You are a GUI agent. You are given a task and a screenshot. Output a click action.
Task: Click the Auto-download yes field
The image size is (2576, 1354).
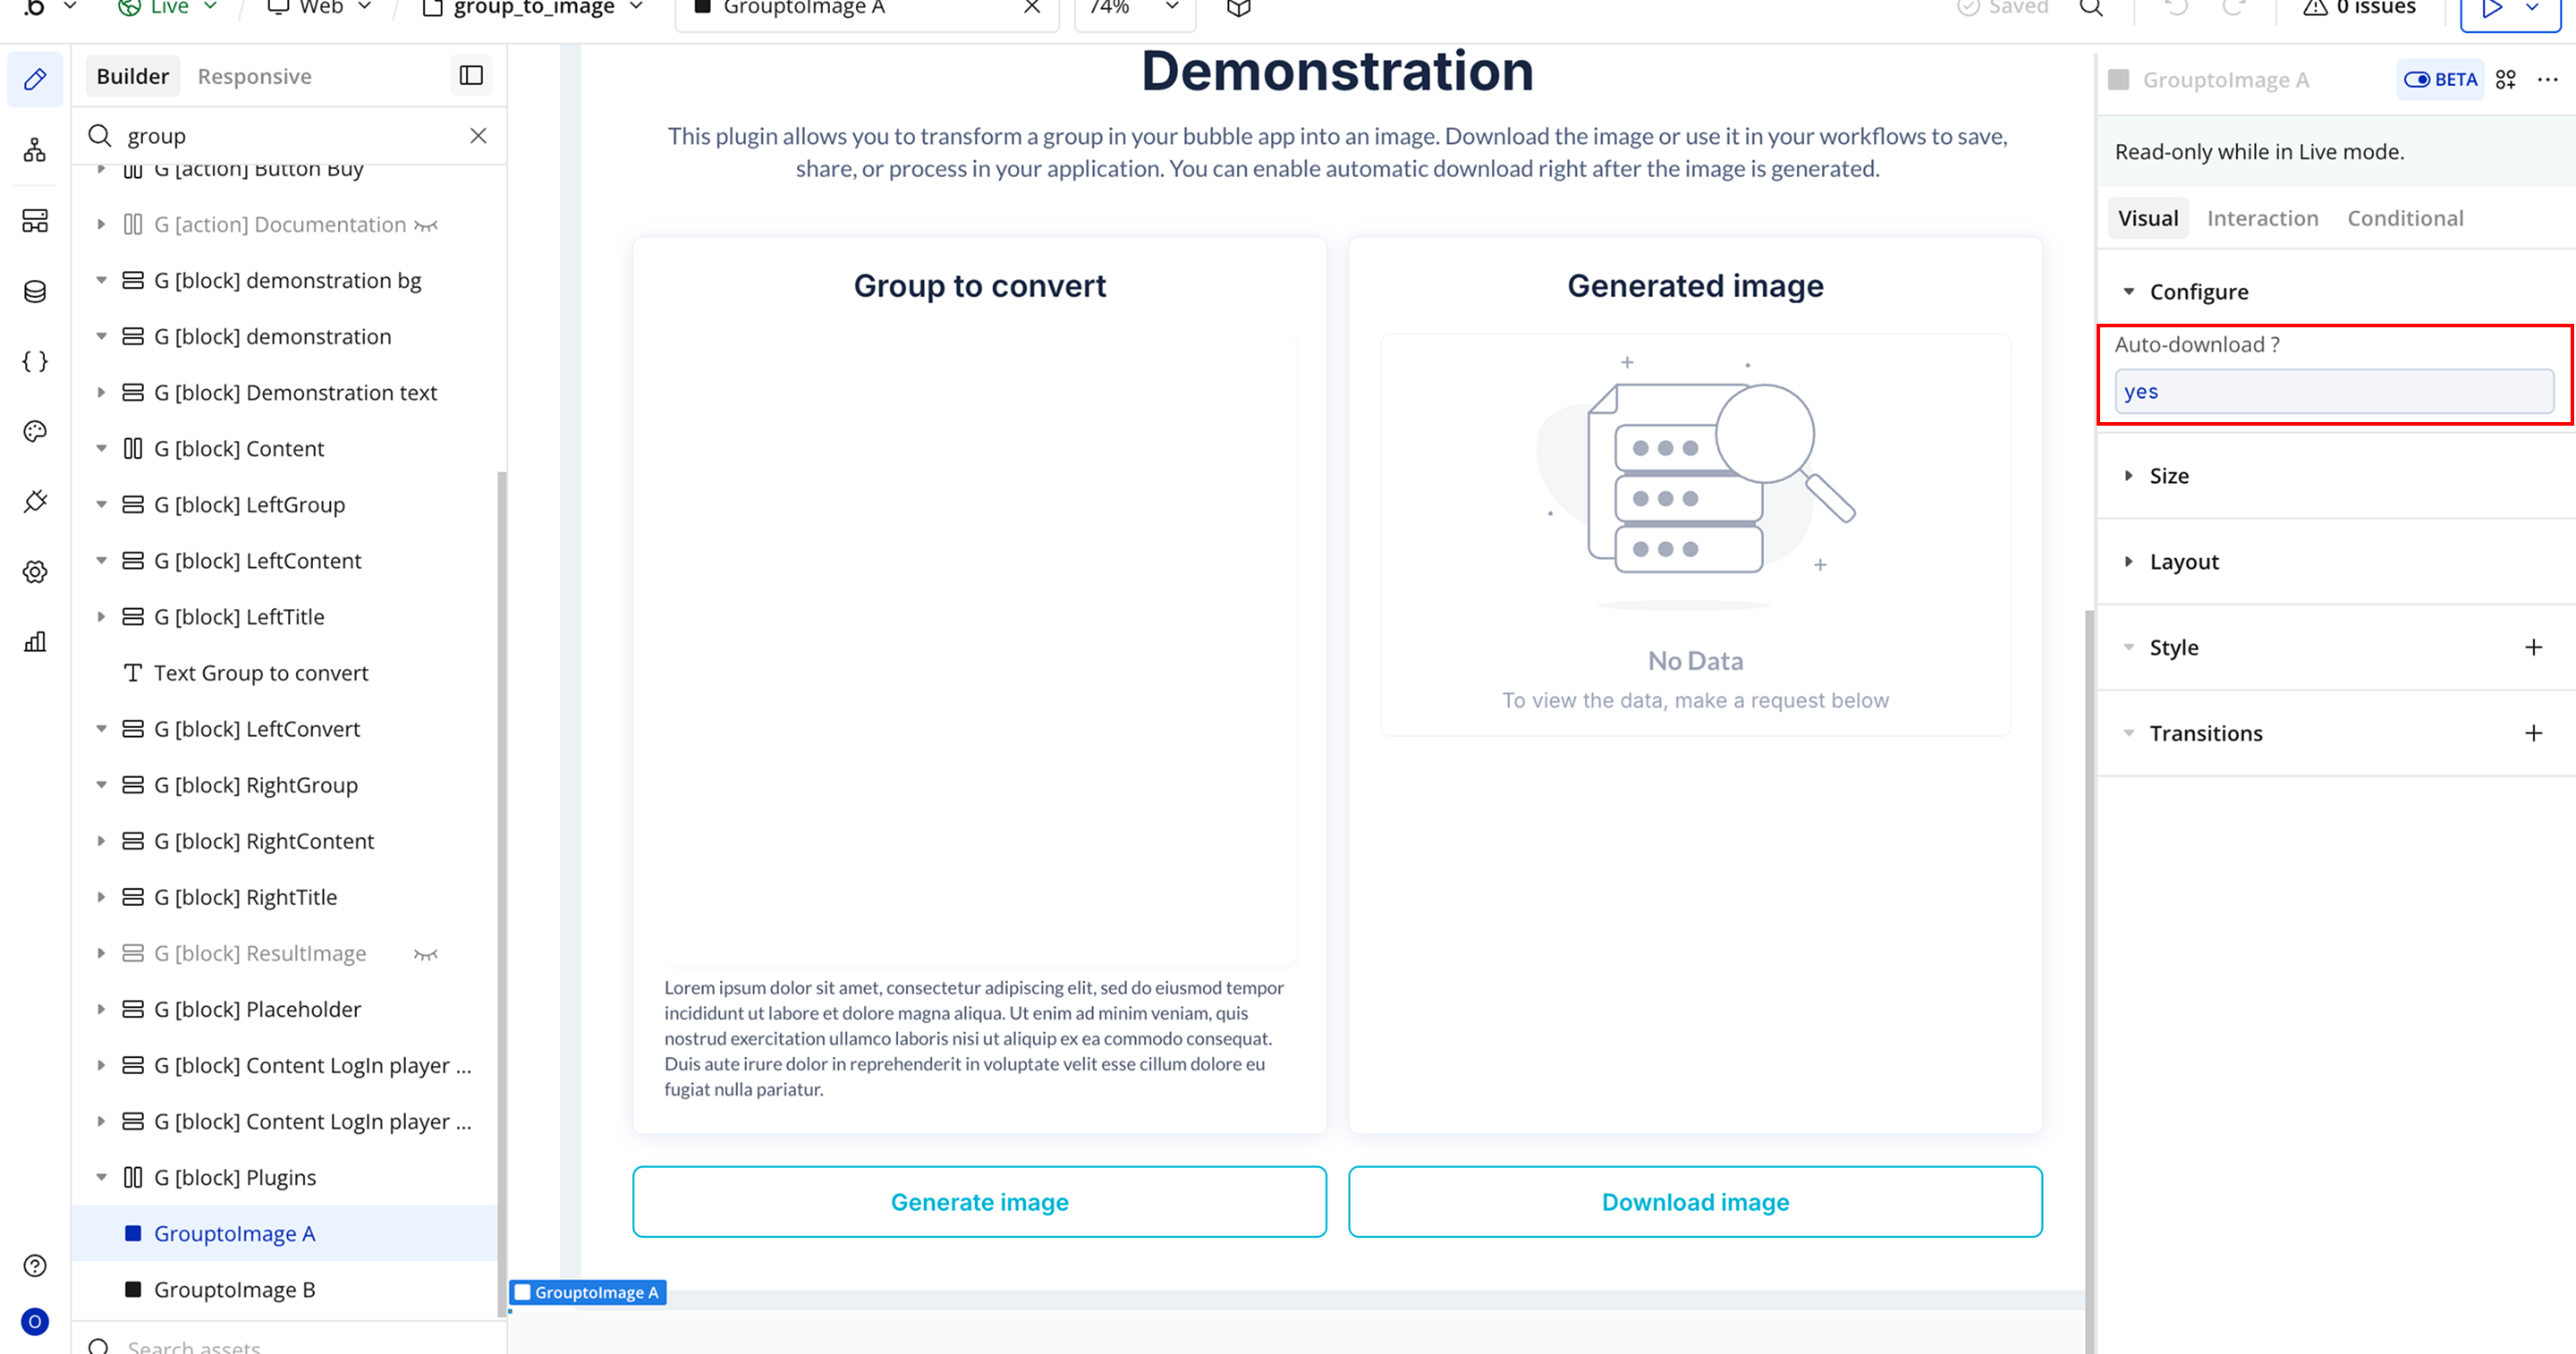[2333, 391]
